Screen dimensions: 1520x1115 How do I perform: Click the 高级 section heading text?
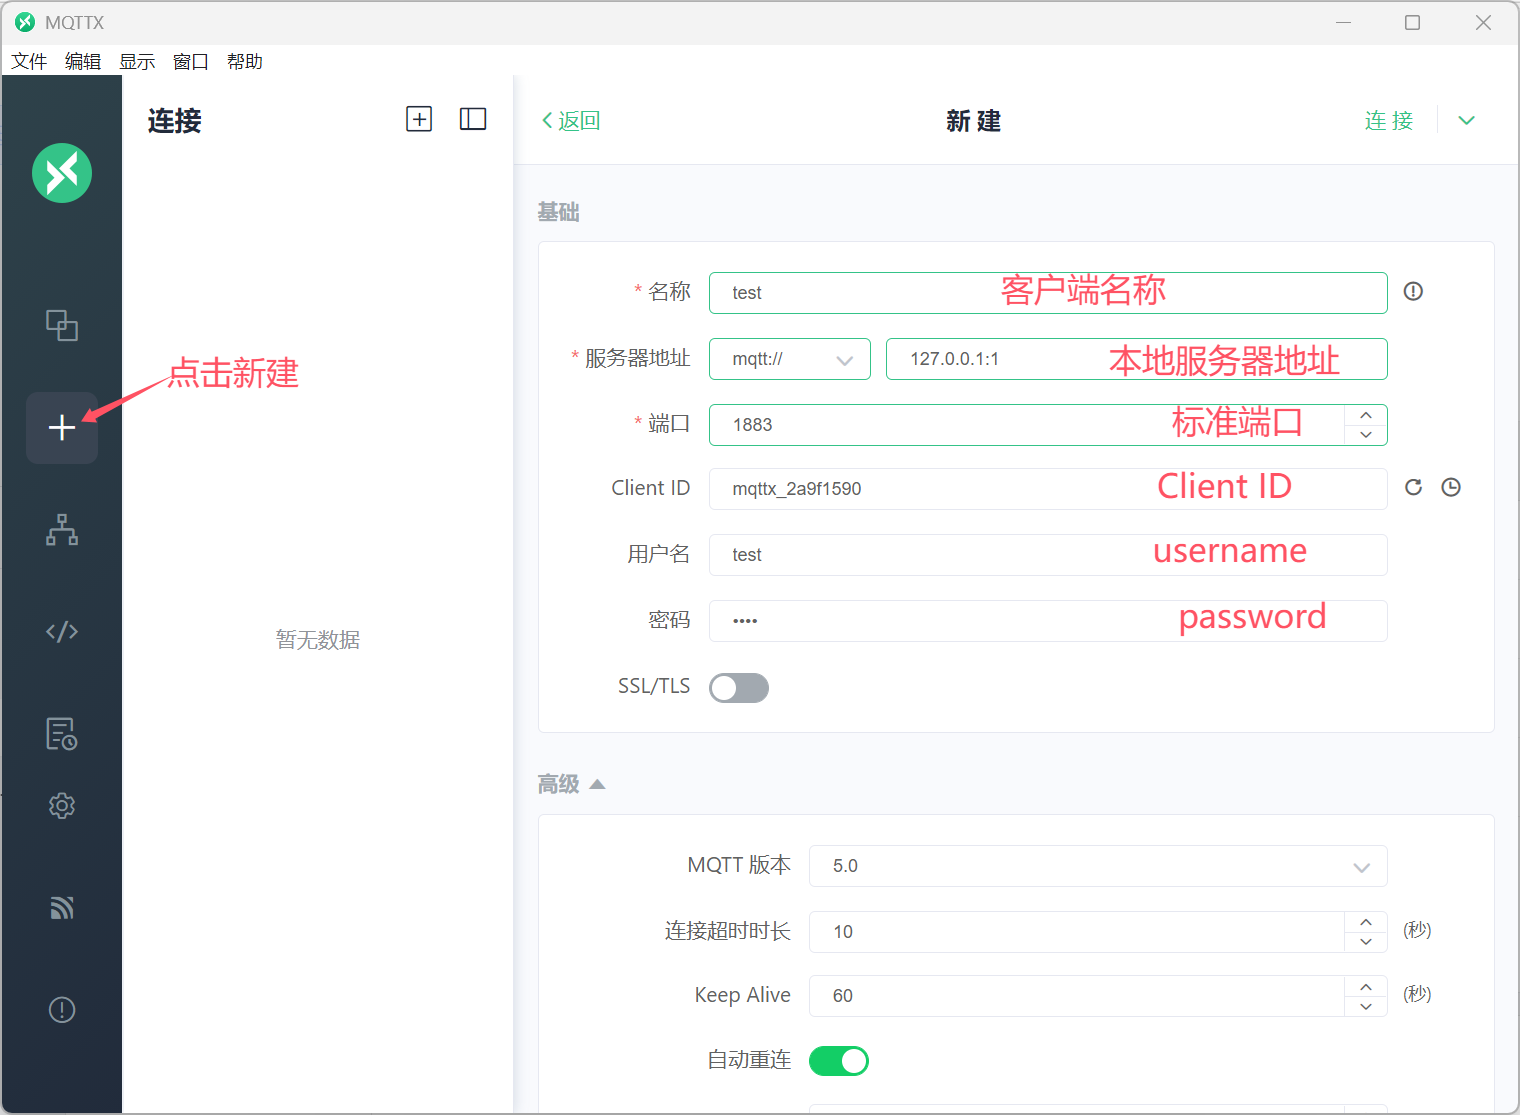point(558,784)
